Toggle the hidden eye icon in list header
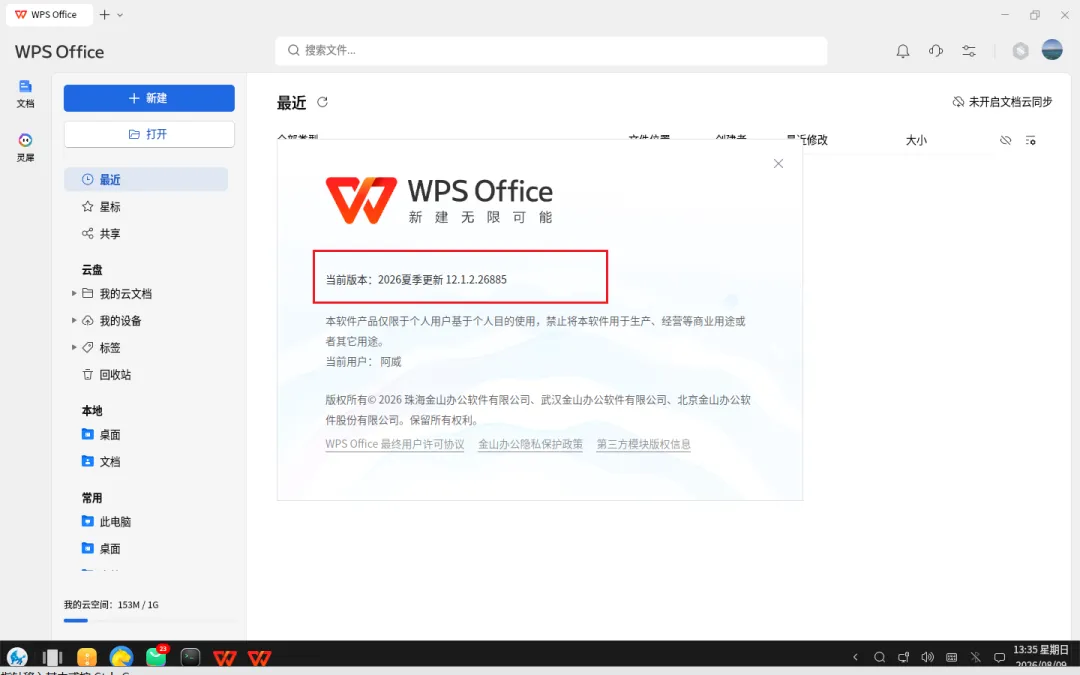This screenshot has width=1080, height=675. 1006,141
